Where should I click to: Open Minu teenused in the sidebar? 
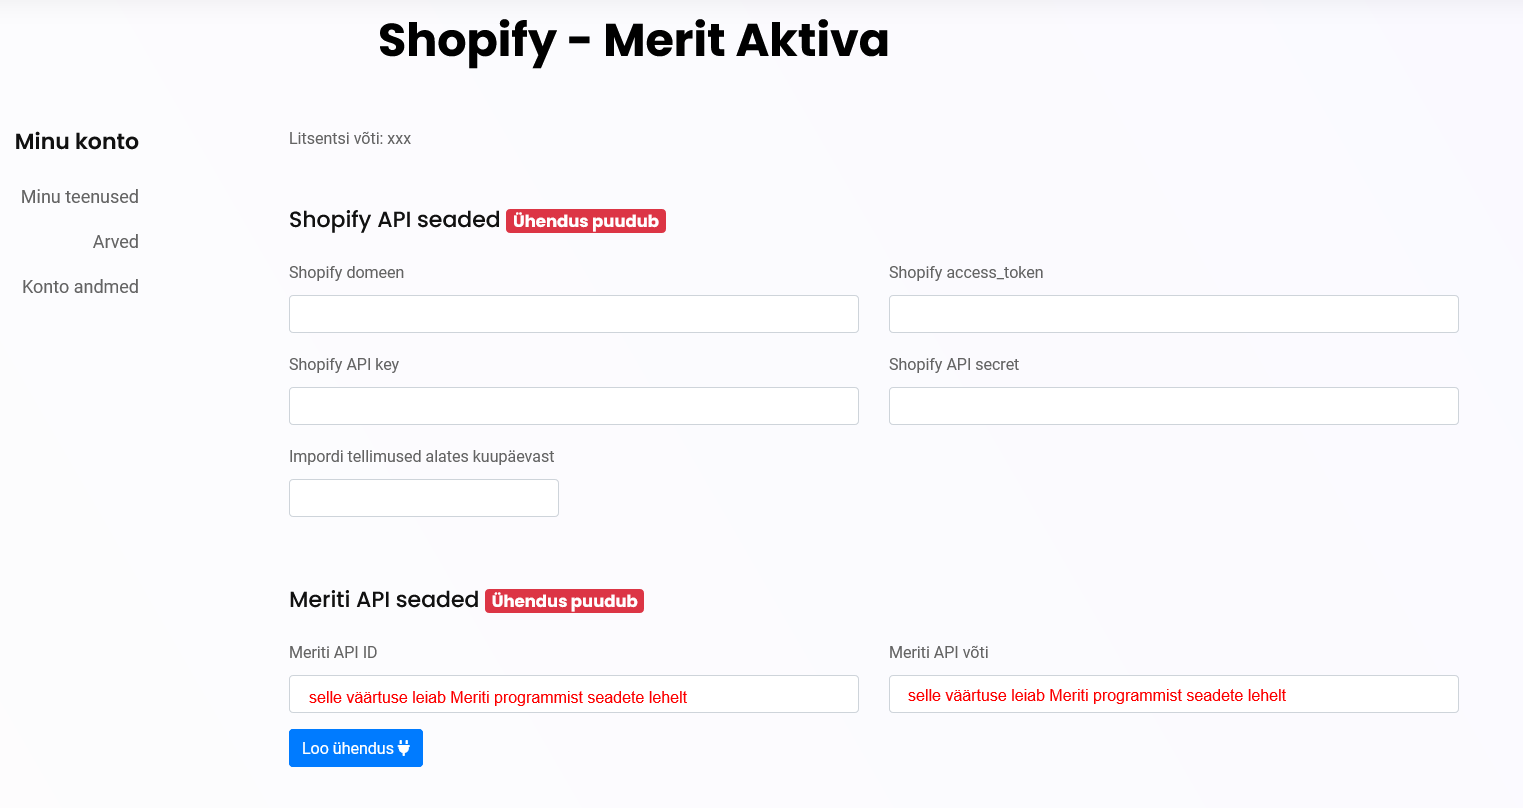[x=80, y=197]
